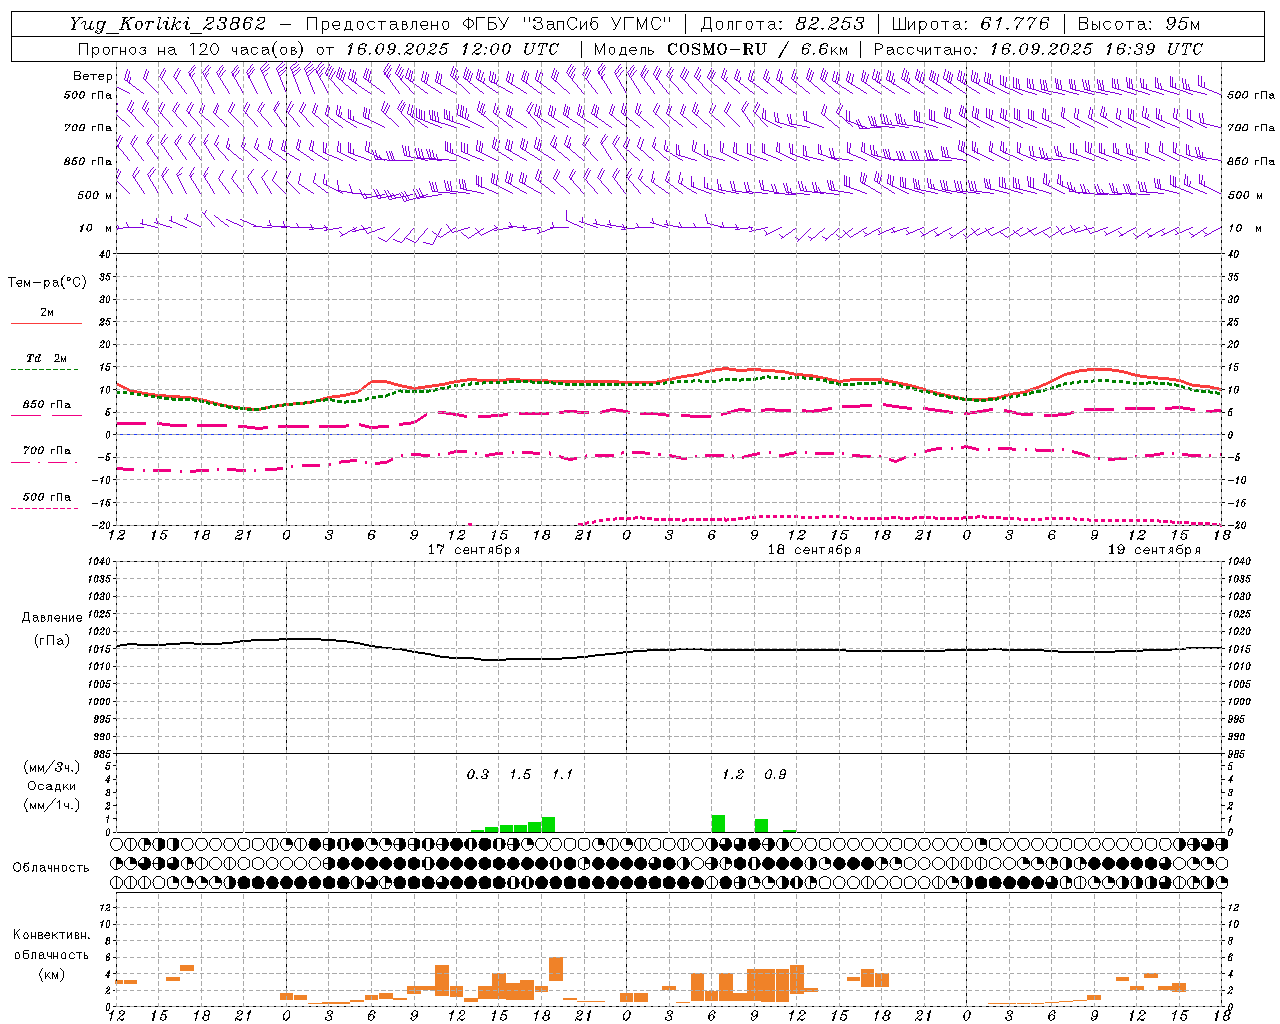Click the 10 м wind level label on left
Viewport: 1280px width, 1024px height.
[95, 228]
